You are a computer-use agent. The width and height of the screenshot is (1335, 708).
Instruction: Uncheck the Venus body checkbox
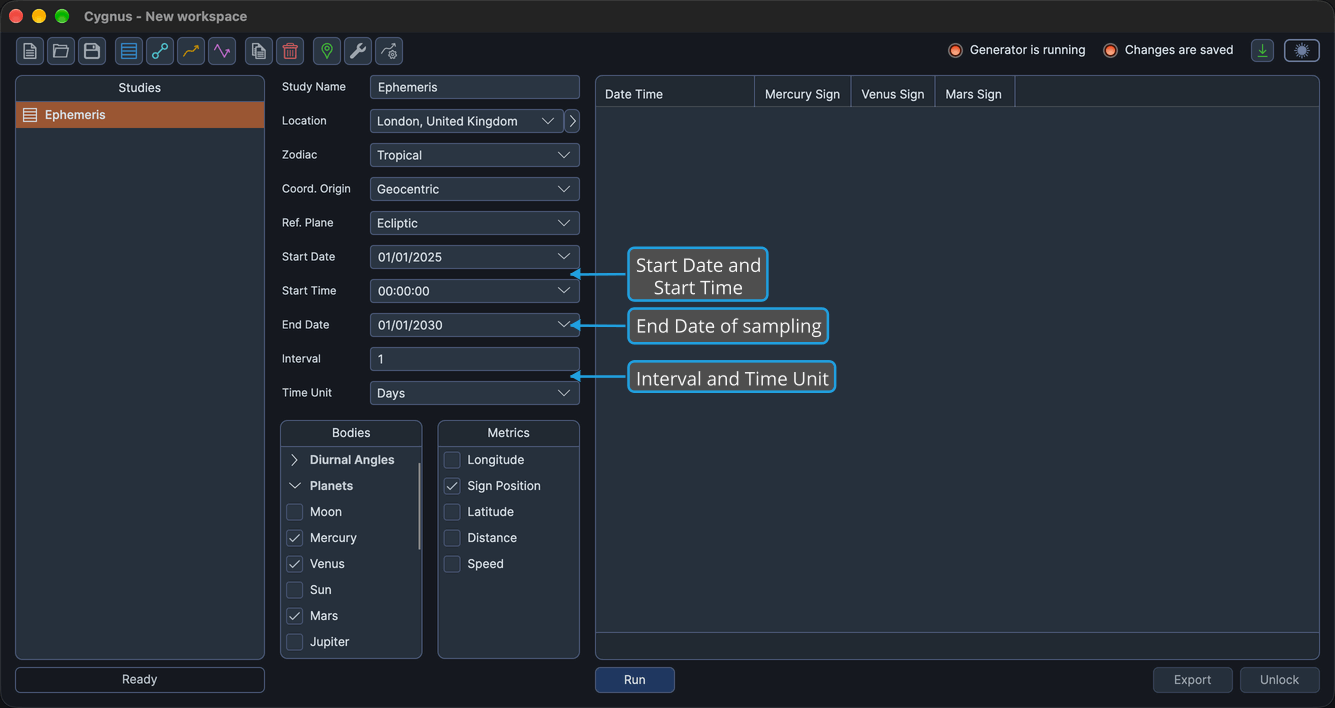(x=295, y=564)
